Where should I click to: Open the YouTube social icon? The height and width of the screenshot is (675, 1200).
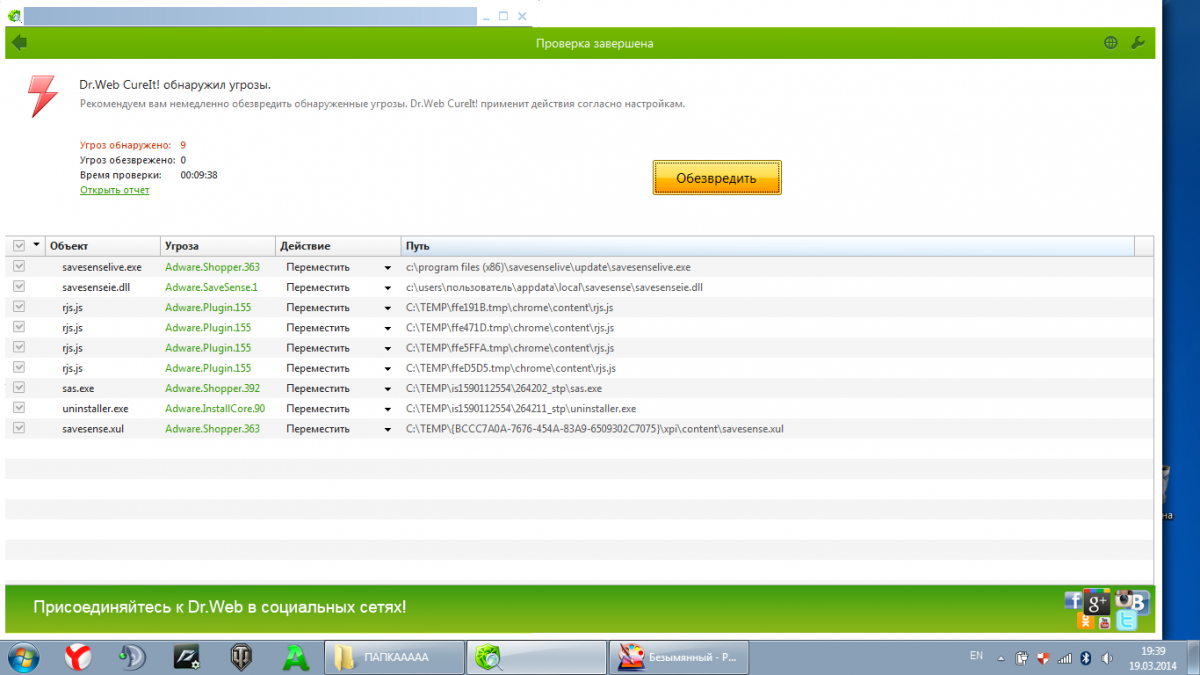(1104, 623)
